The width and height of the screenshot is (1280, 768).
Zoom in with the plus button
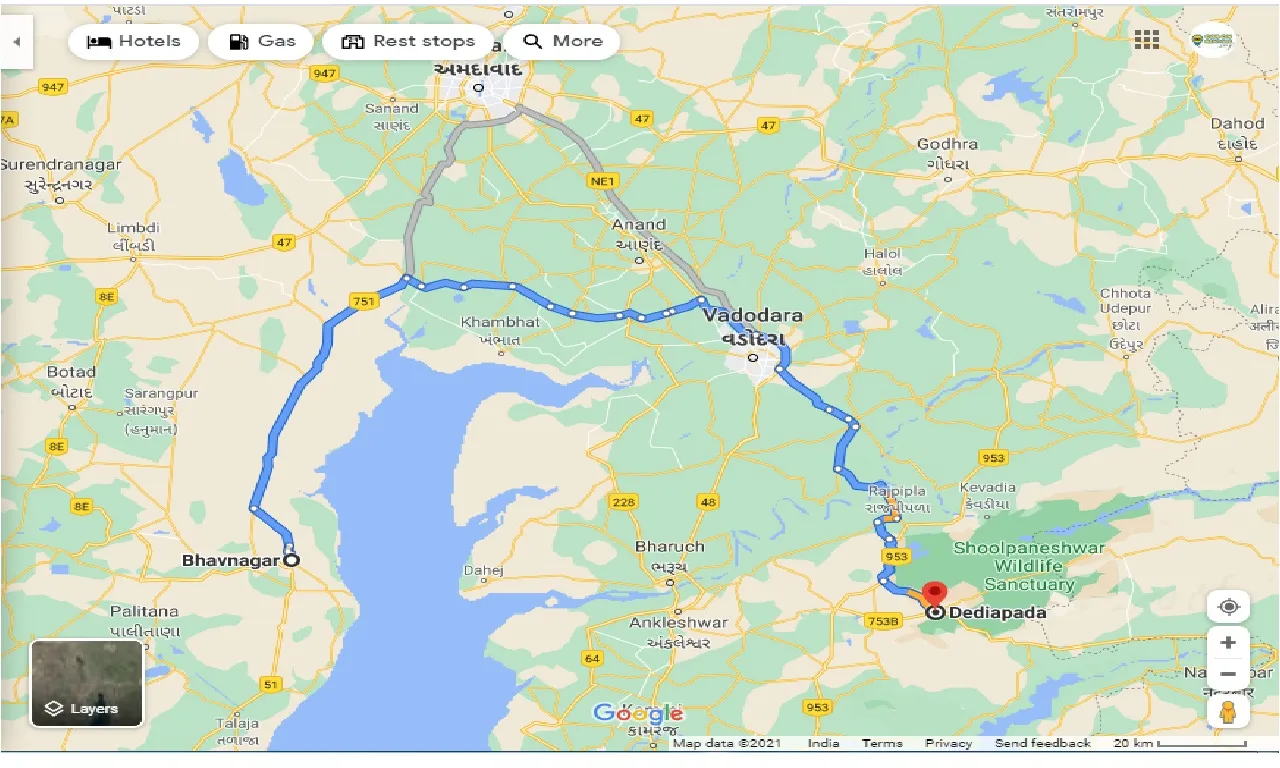point(1228,643)
